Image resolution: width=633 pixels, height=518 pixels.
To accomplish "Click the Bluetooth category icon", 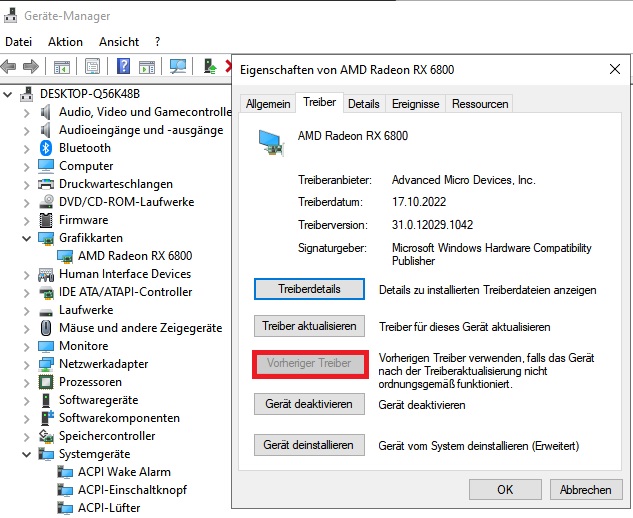I will coord(46,148).
